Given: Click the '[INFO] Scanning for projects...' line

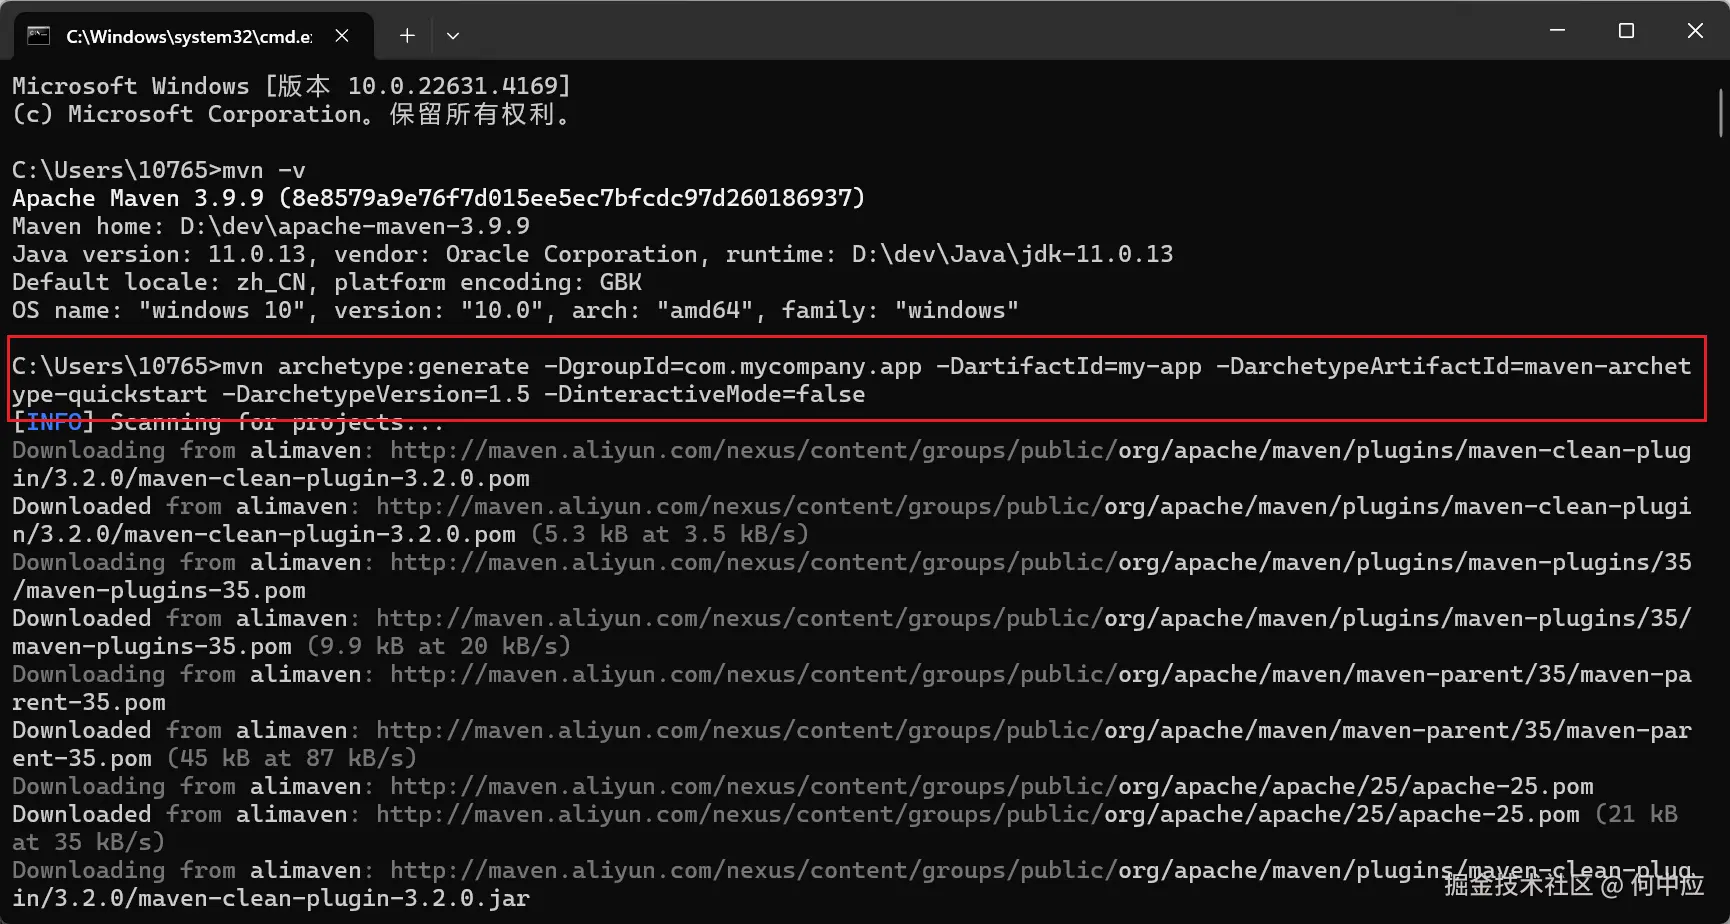Looking at the screenshot, I should pos(228,422).
